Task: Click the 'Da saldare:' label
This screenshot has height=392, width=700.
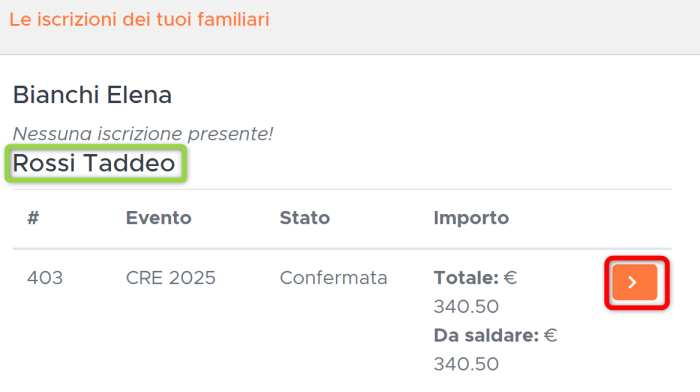Action: click(x=487, y=335)
